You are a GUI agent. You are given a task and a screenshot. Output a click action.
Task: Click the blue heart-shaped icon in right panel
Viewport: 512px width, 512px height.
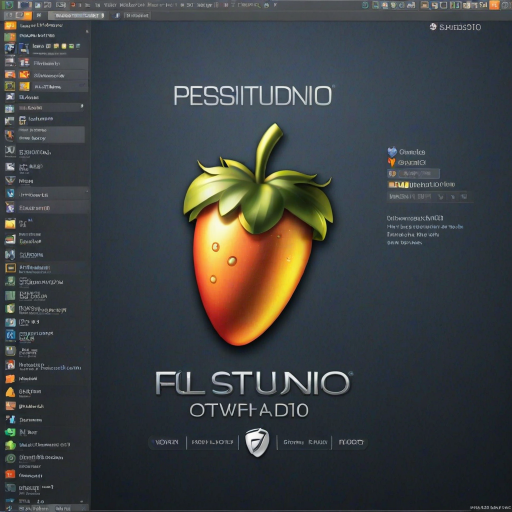[392, 152]
